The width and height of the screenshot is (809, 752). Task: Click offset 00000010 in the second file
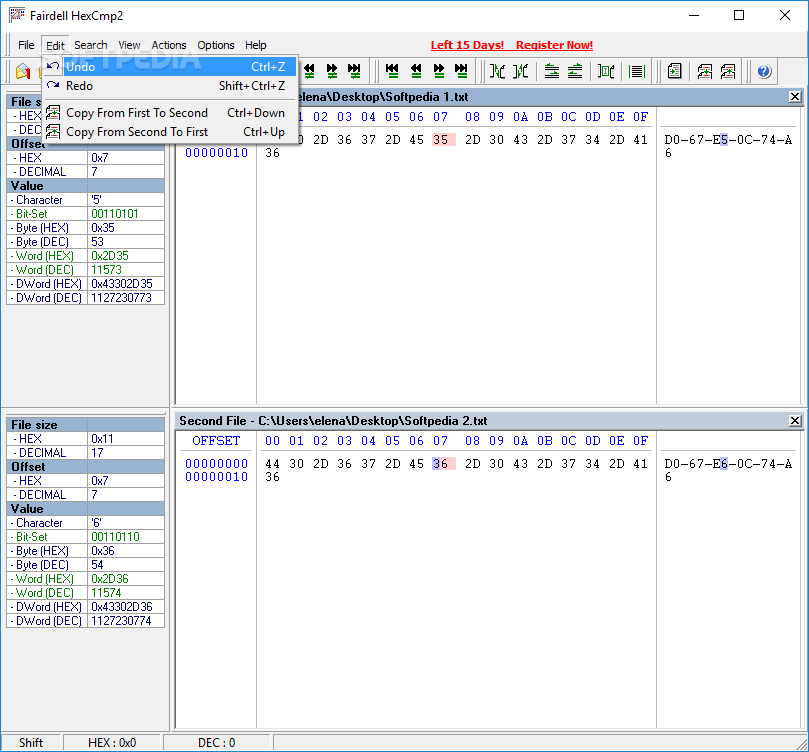point(217,477)
